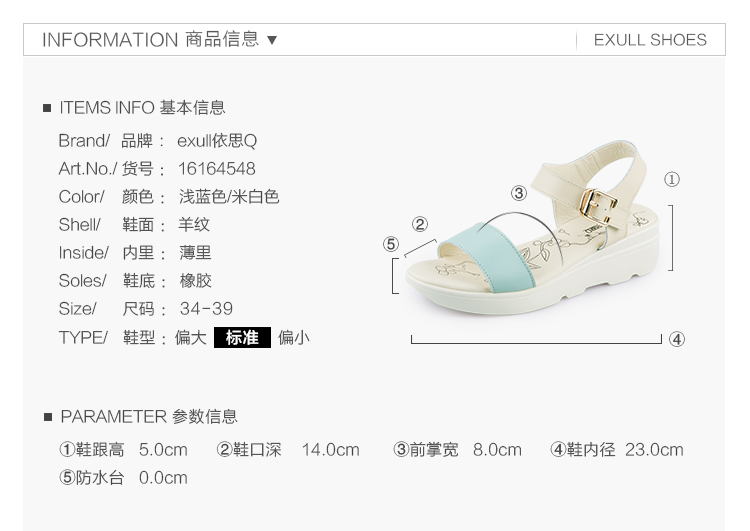The image size is (750, 531).
Task: Click the EXULL SHOES header label
Action: (x=650, y=40)
